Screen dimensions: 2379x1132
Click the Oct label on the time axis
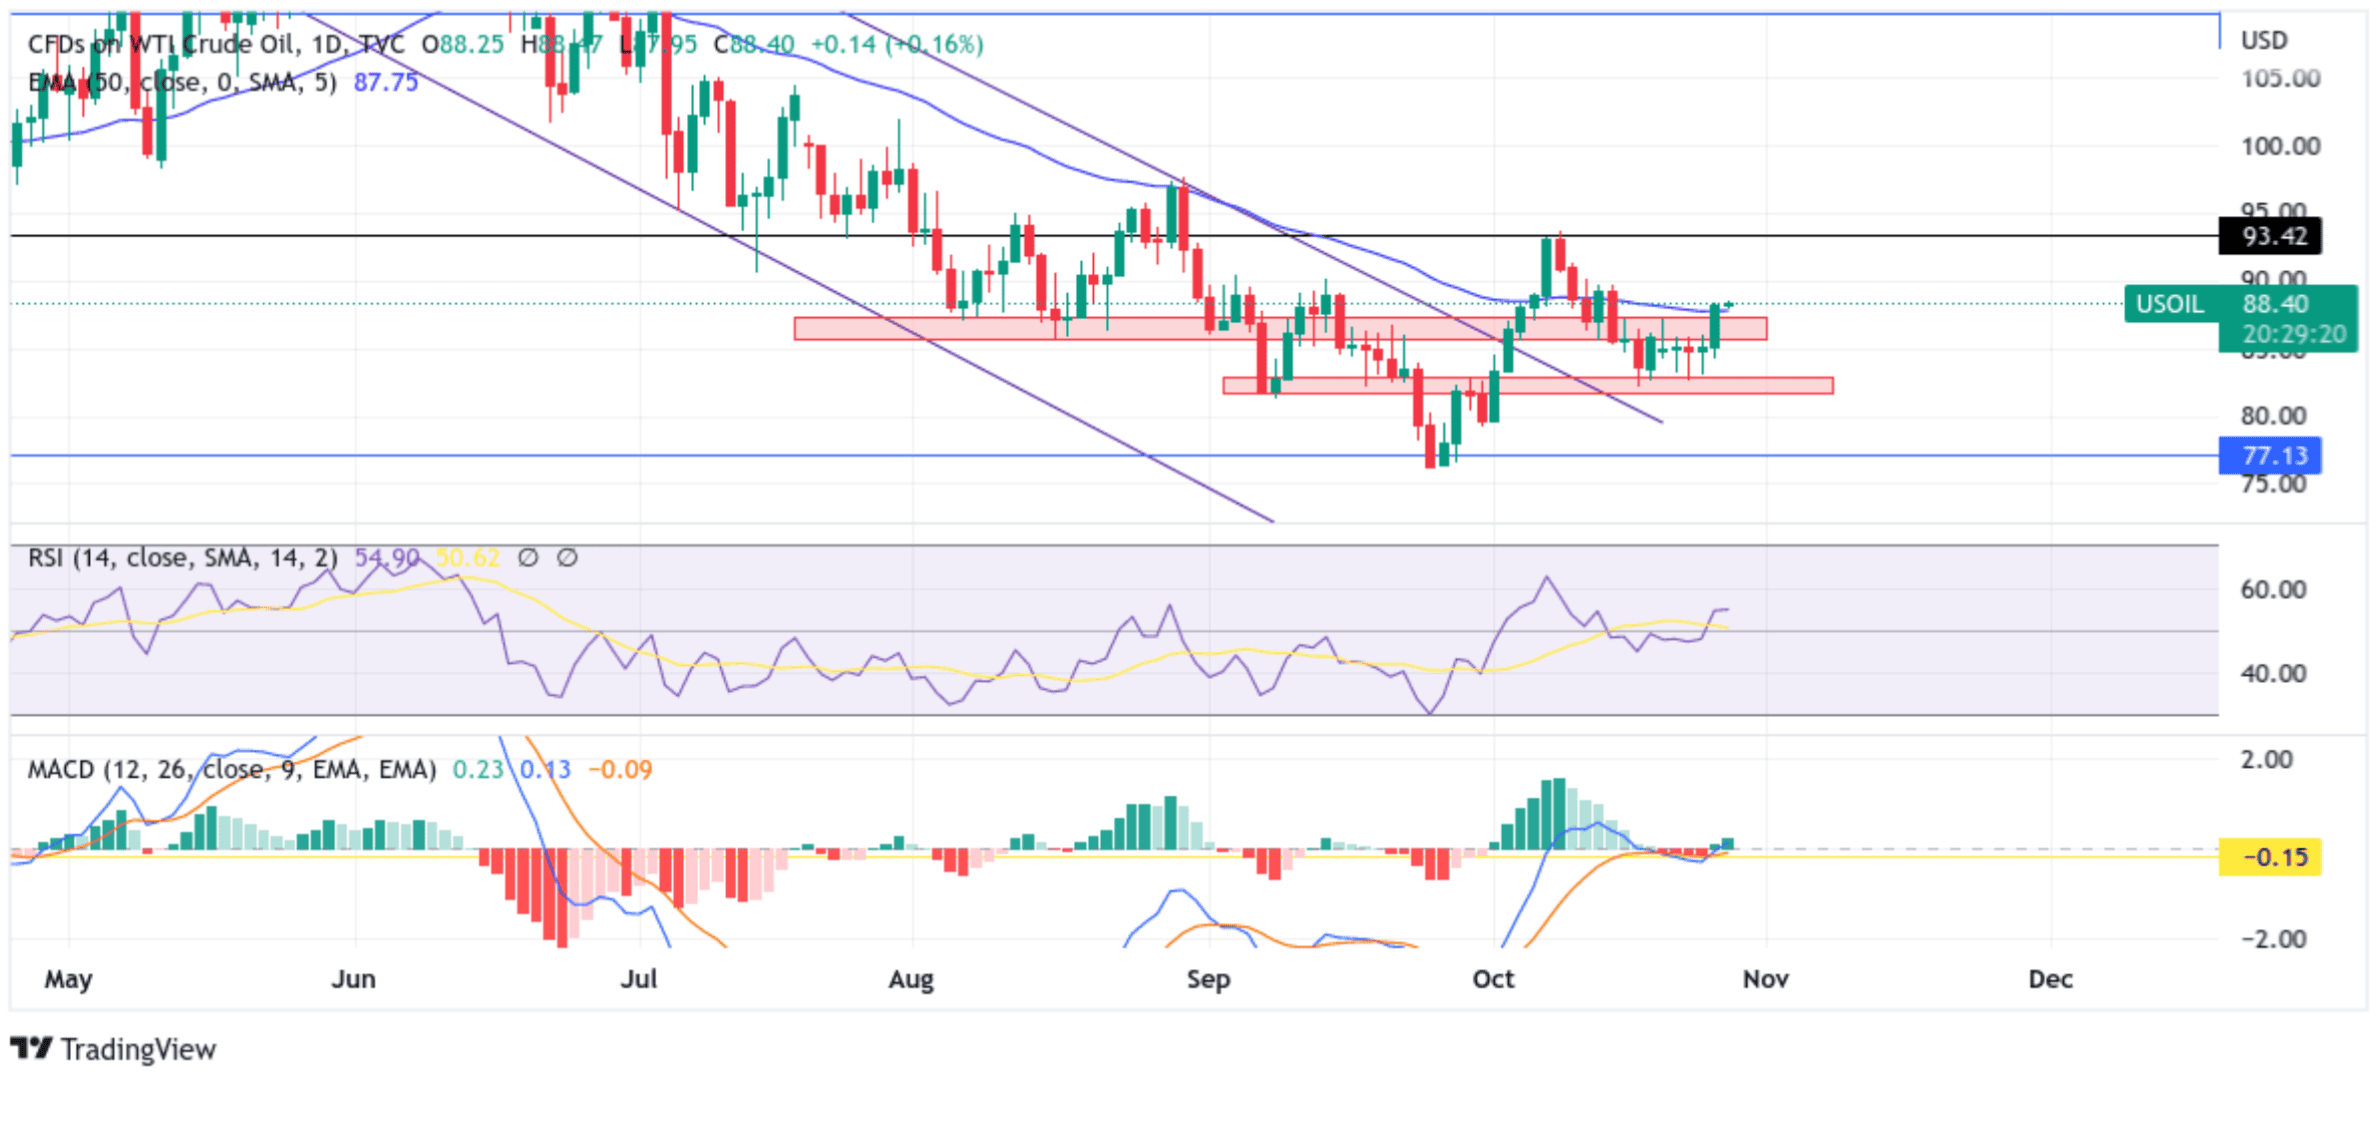coord(1493,979)
